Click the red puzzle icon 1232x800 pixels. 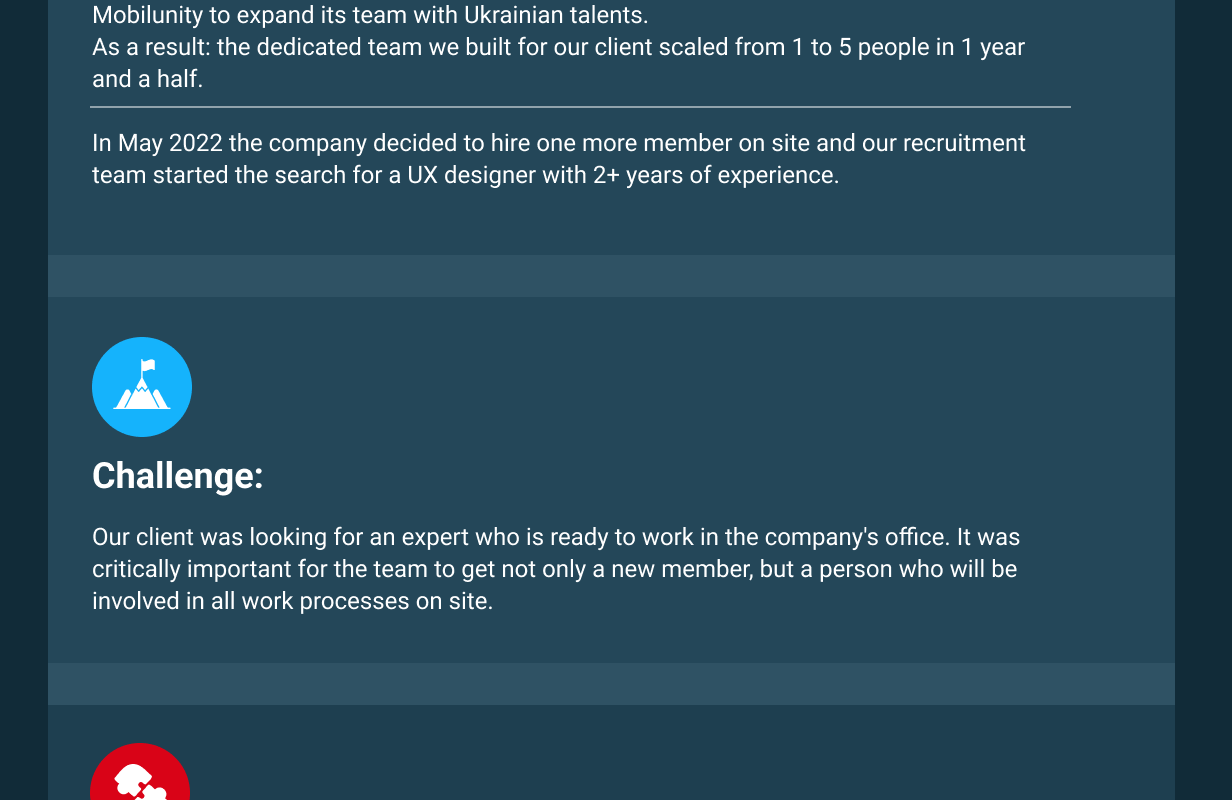(x=140, y=772)
